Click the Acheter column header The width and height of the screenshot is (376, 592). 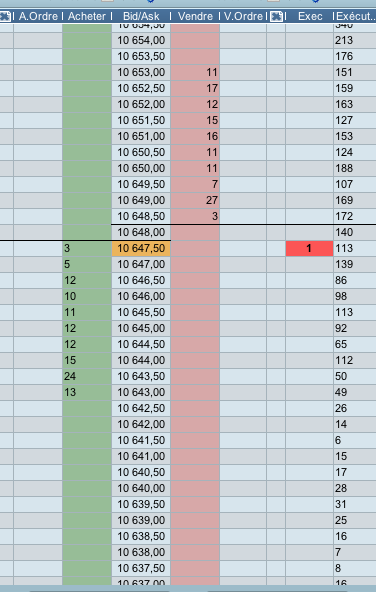coord(87,16)
